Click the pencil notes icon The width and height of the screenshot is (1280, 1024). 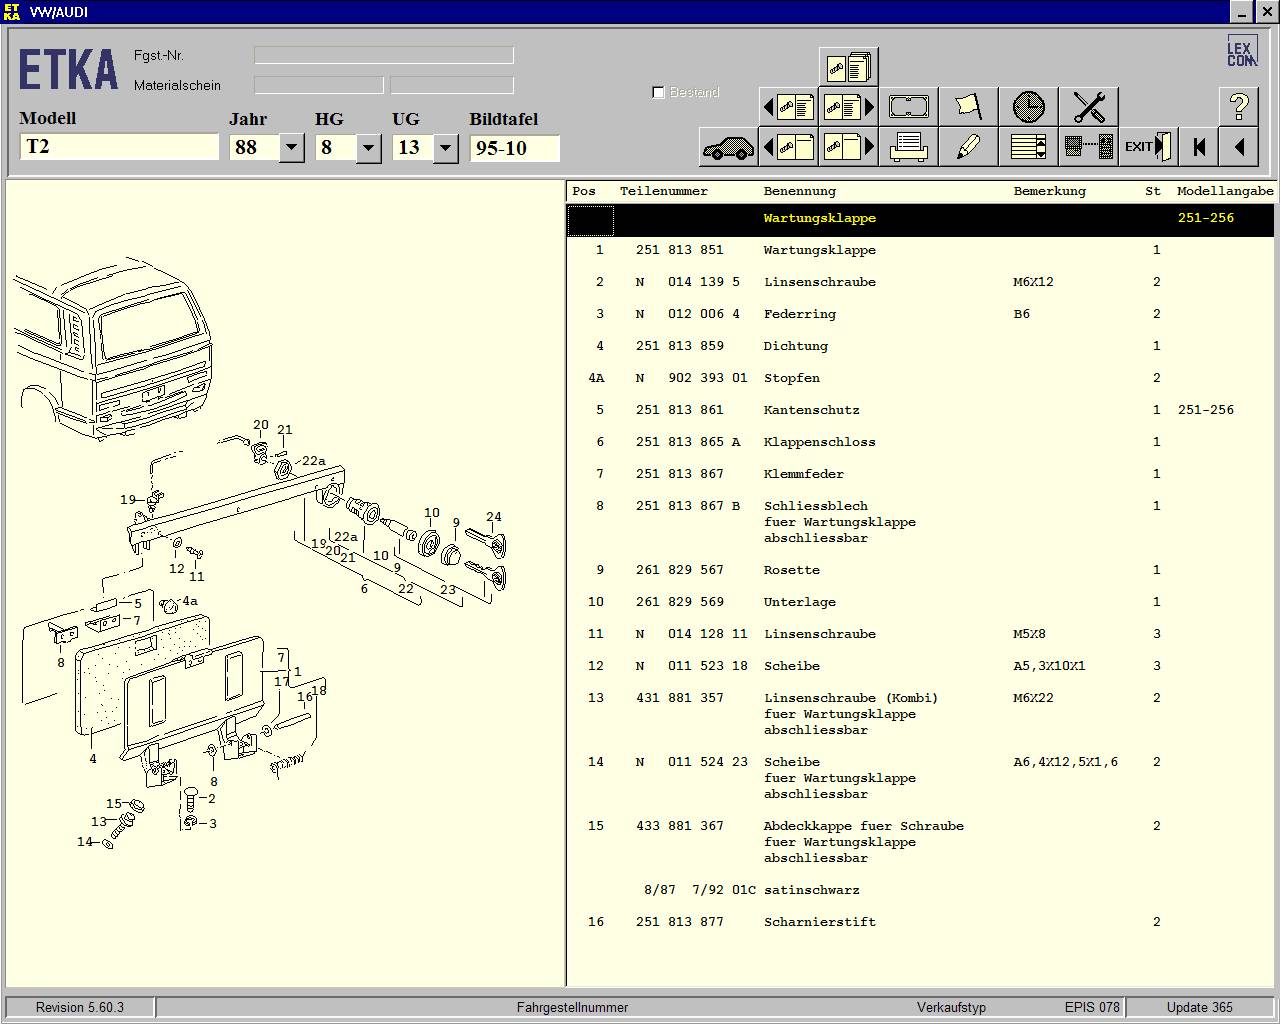tap(968, 147)
